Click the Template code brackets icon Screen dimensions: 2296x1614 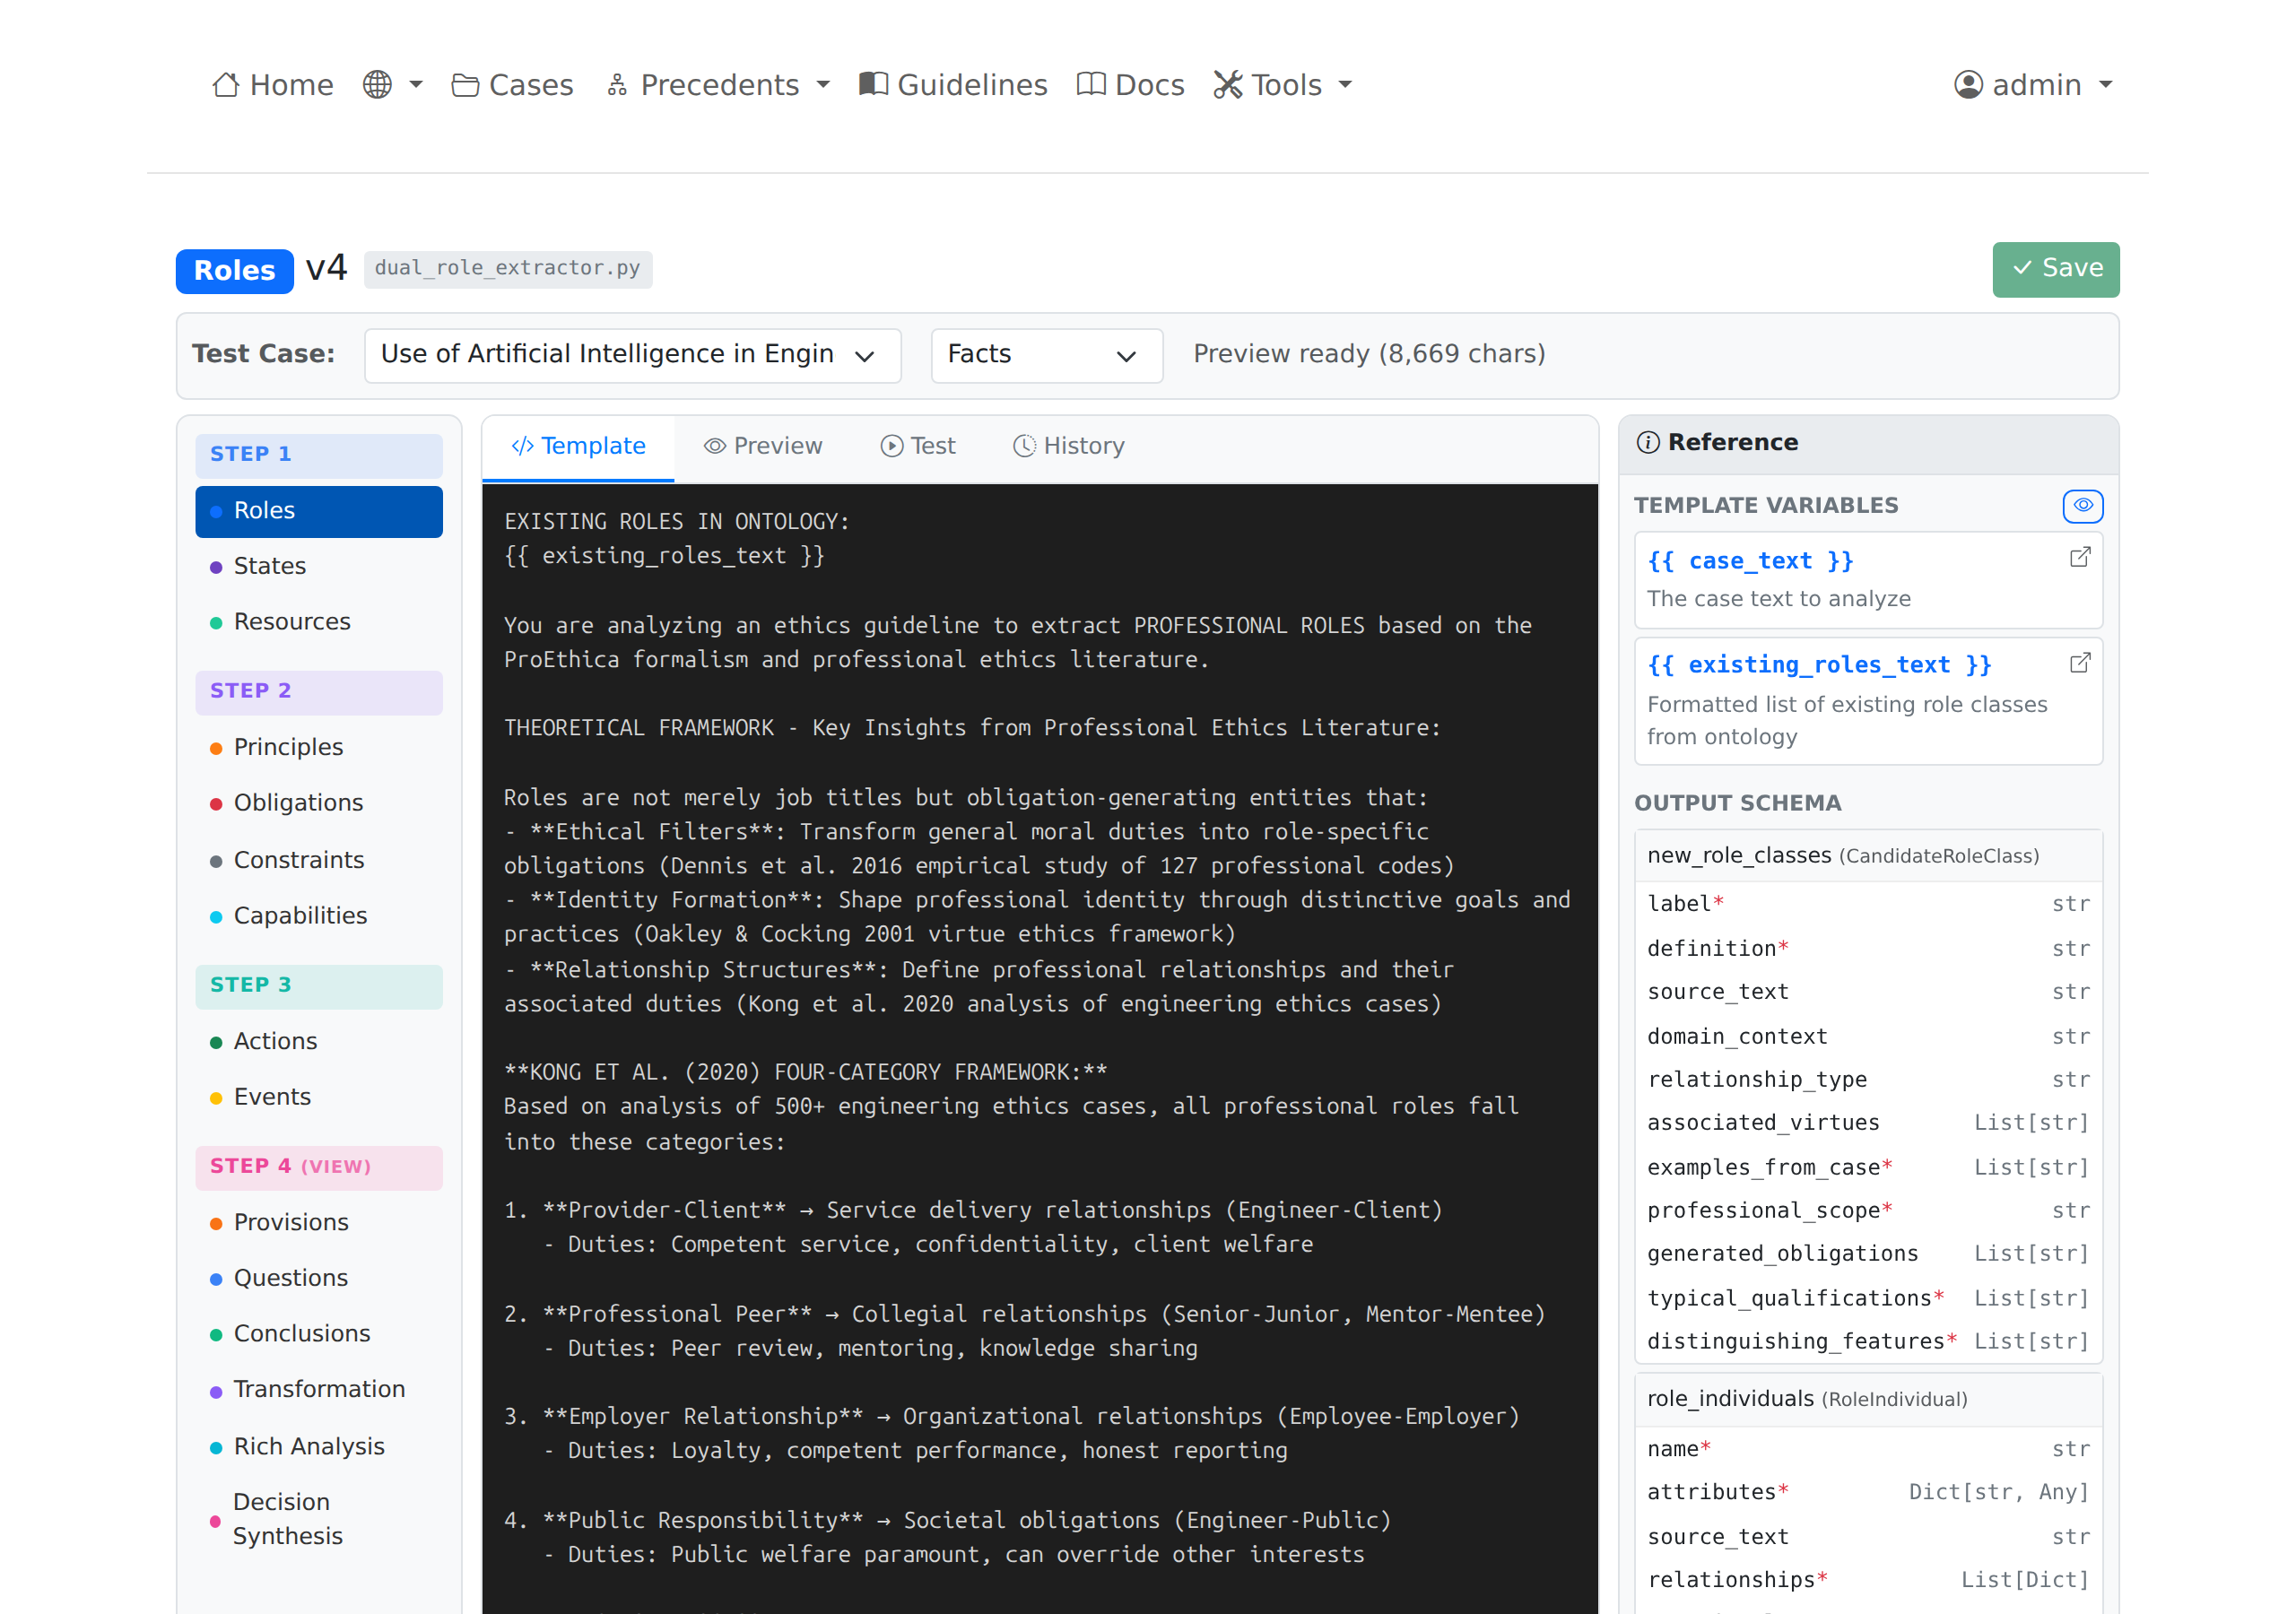pyautogui.click(x=522, y=446)
